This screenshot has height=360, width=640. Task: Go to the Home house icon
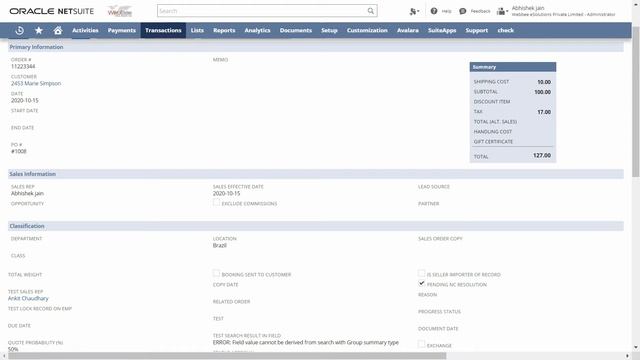[x=58, y=30]
